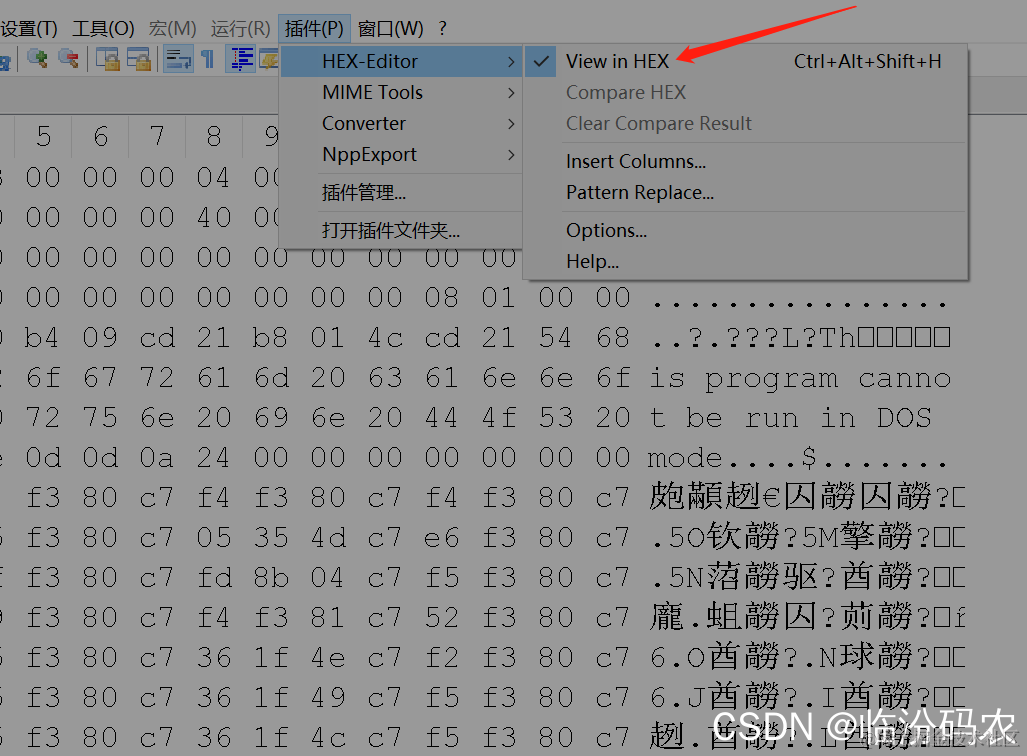Expand the HEX-Editor submenu arrow
The image size is (1027, 756).
pos(511,62)
